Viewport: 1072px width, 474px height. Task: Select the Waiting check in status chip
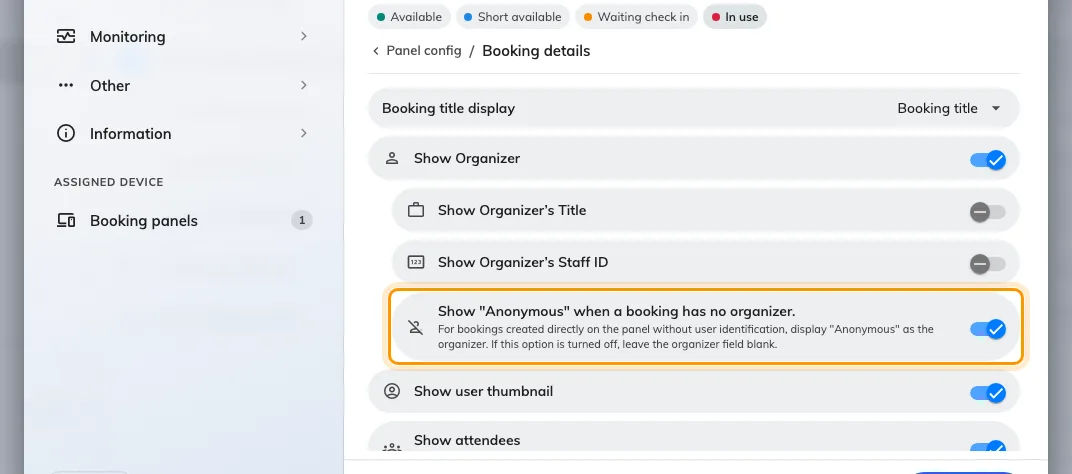pos(636,17)
